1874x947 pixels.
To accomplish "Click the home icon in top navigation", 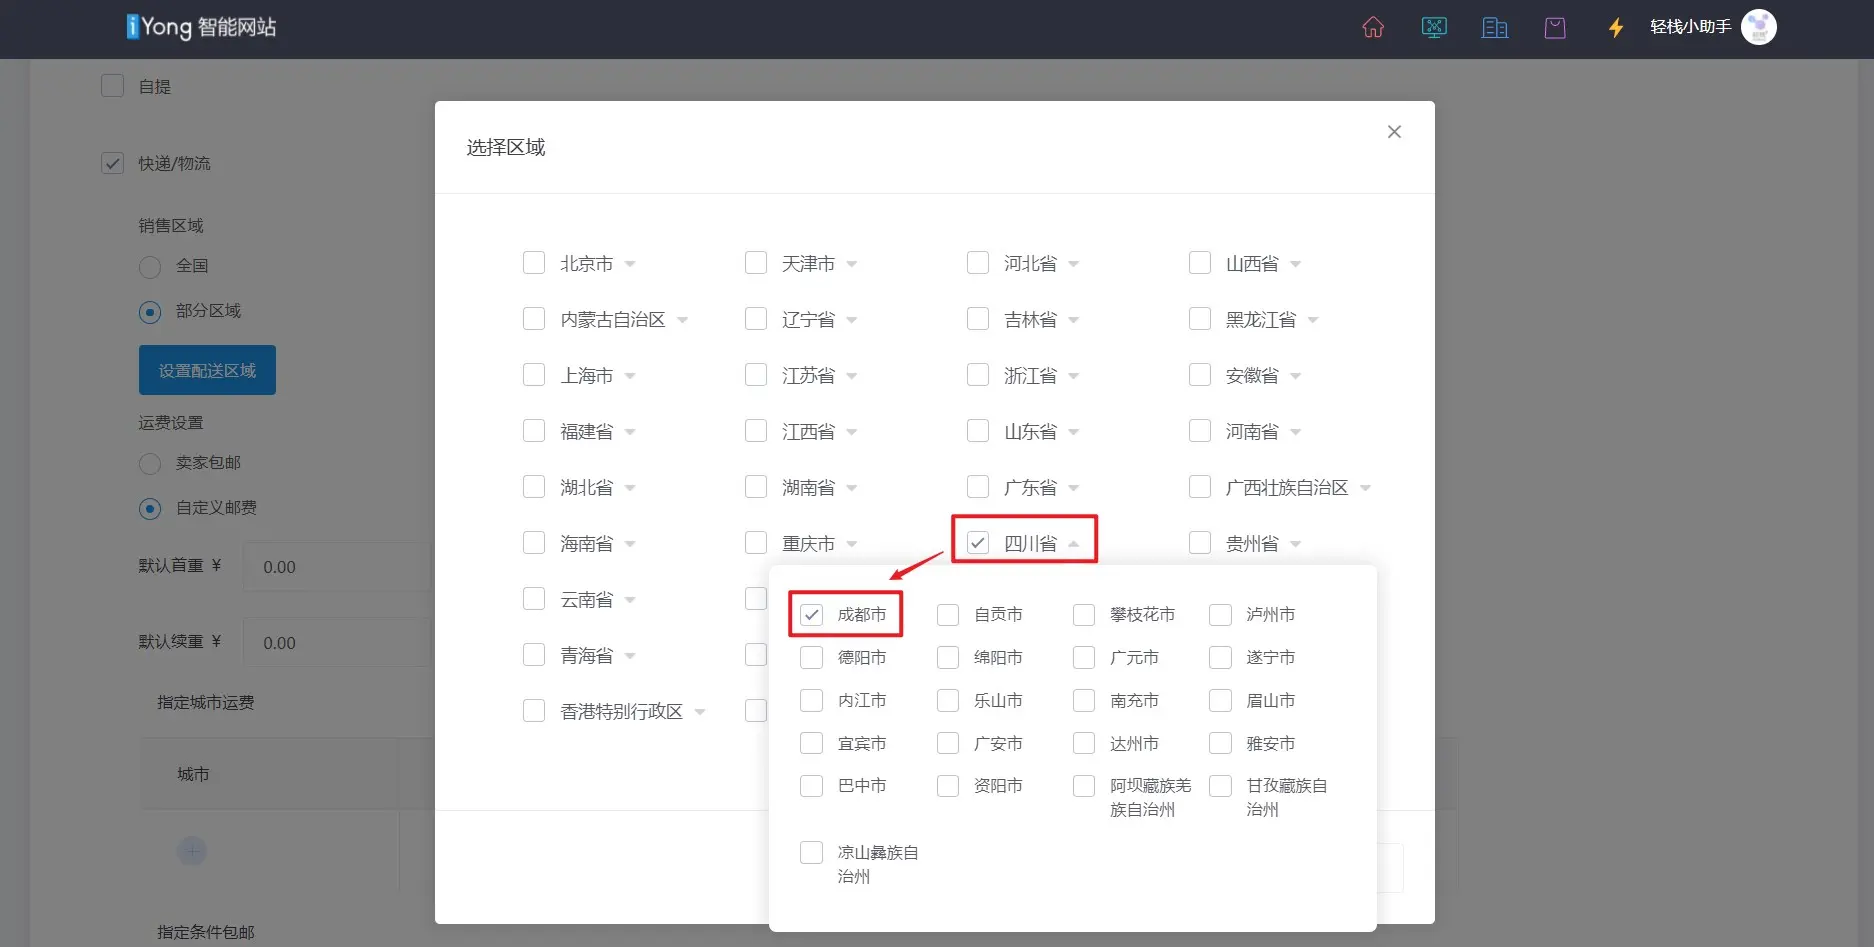I will [x=1373, y=27].
